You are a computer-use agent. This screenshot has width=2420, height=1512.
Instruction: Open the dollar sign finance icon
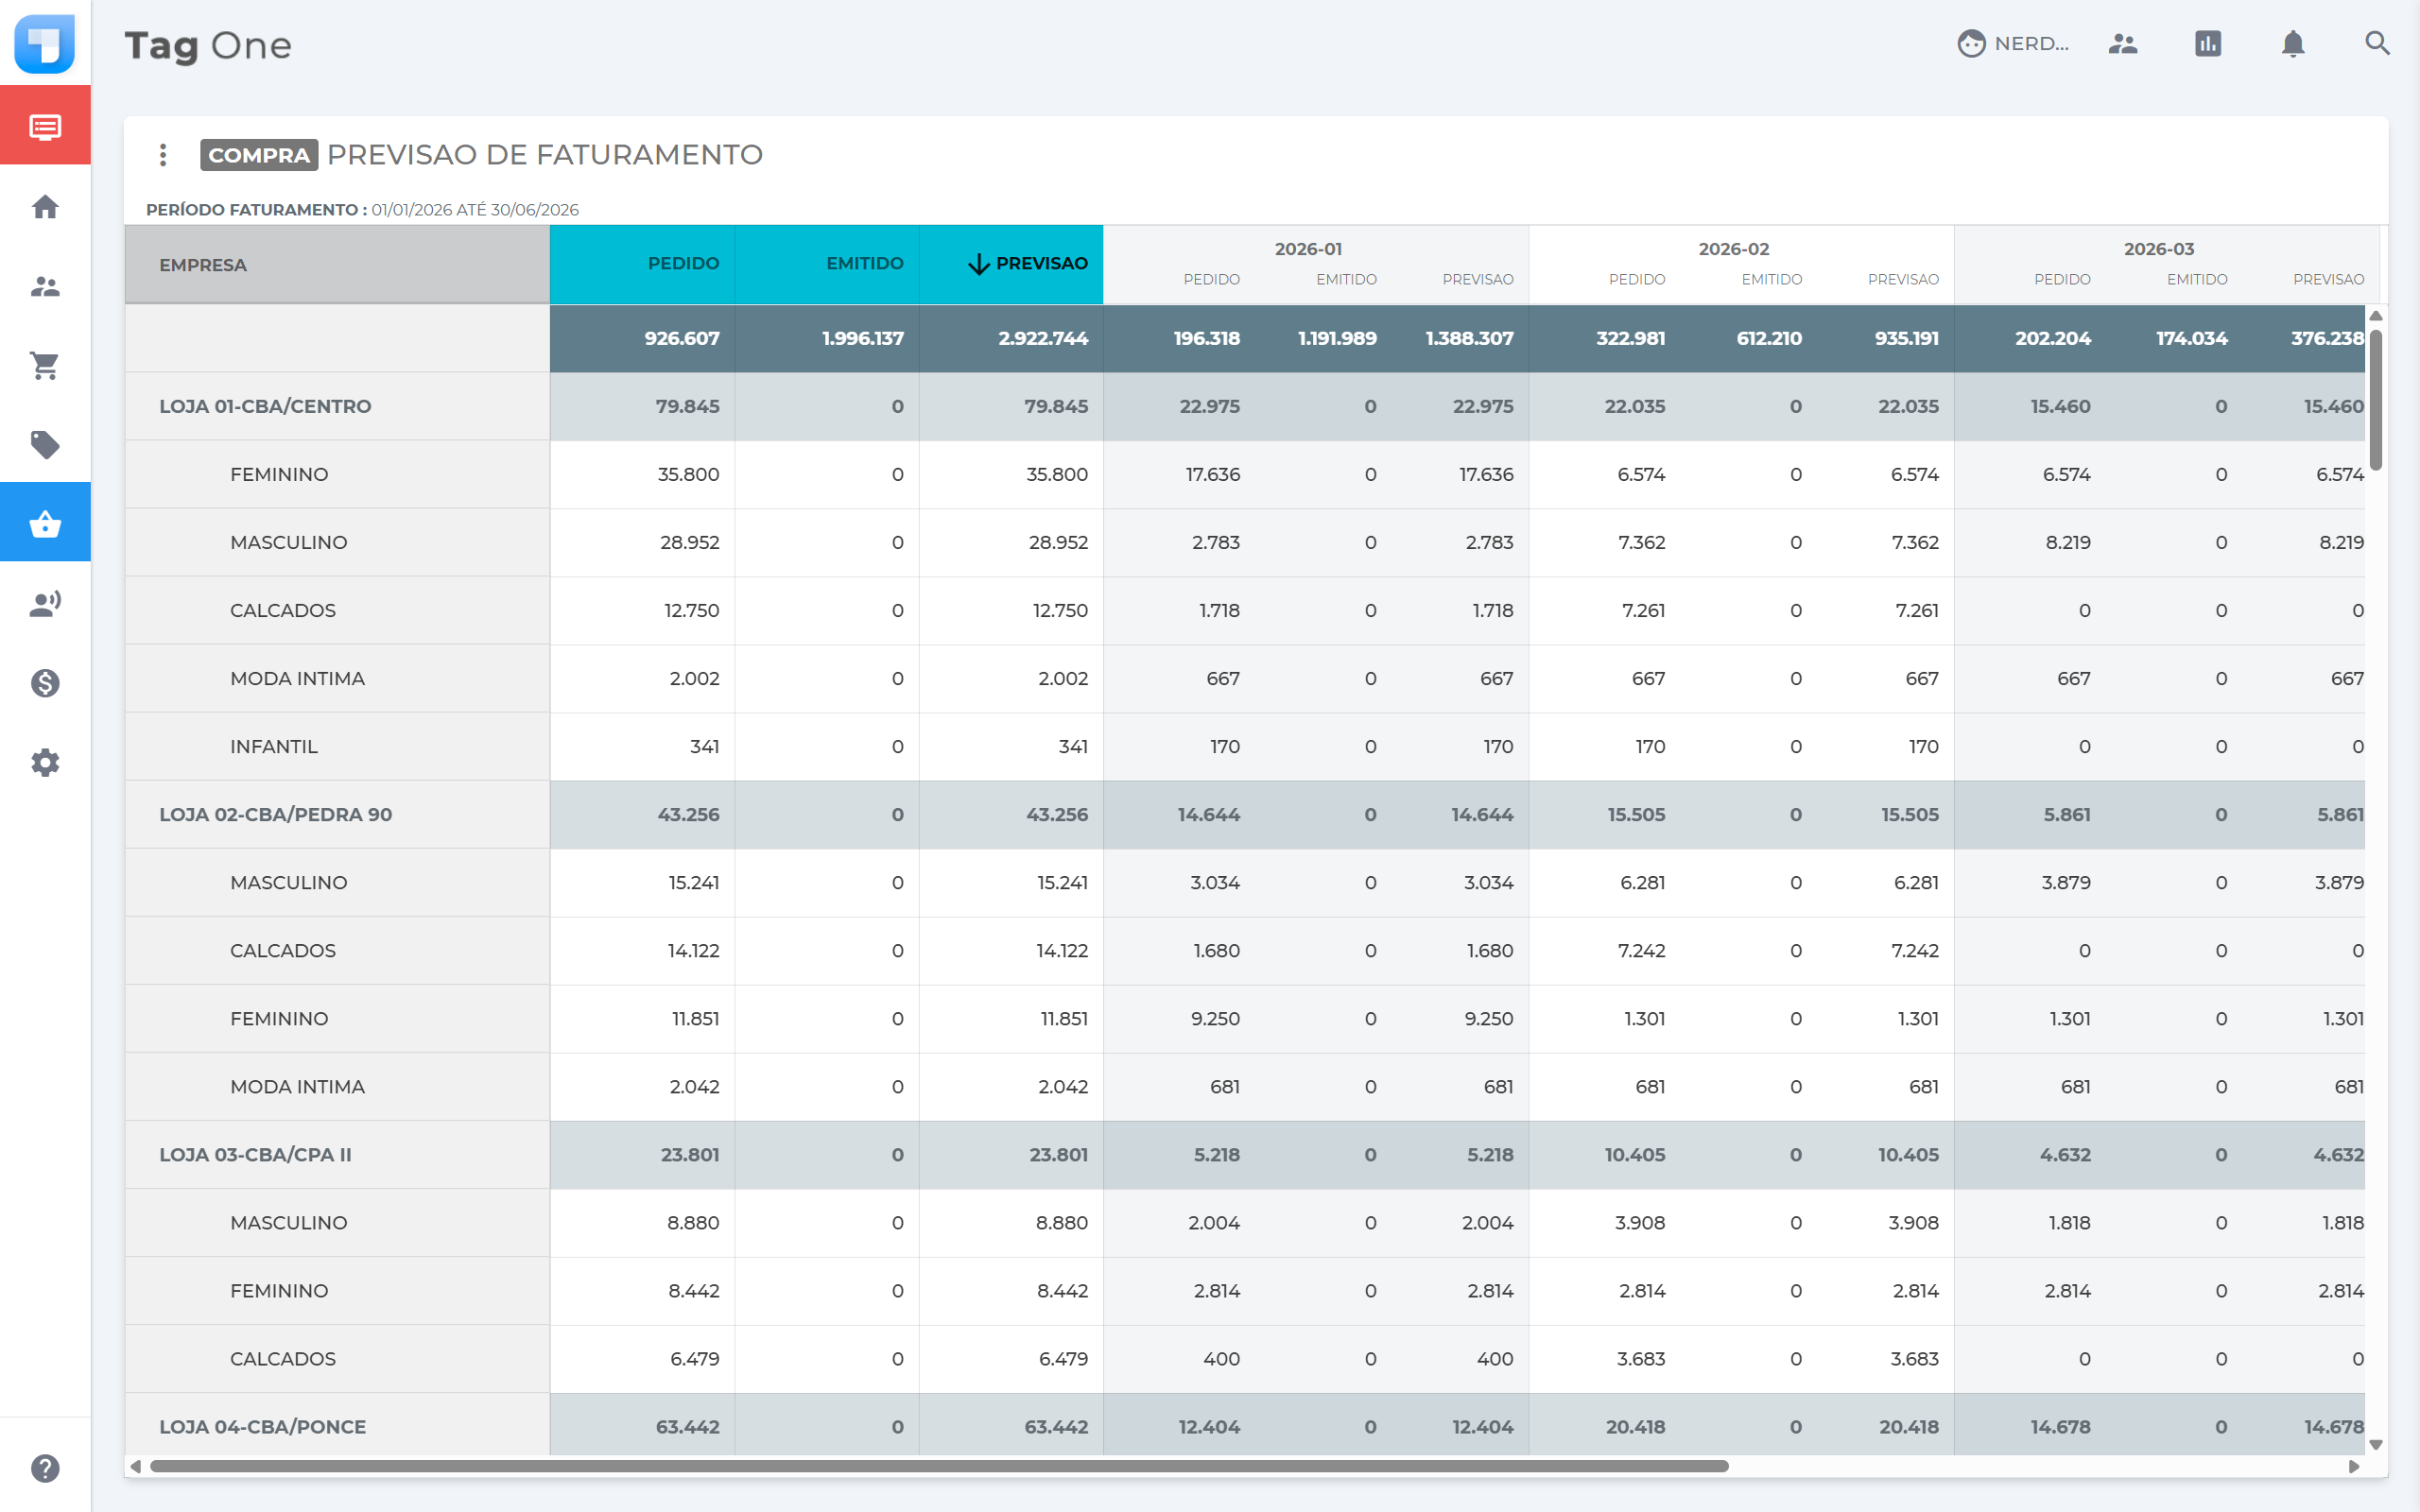click(x=45, y=683)
